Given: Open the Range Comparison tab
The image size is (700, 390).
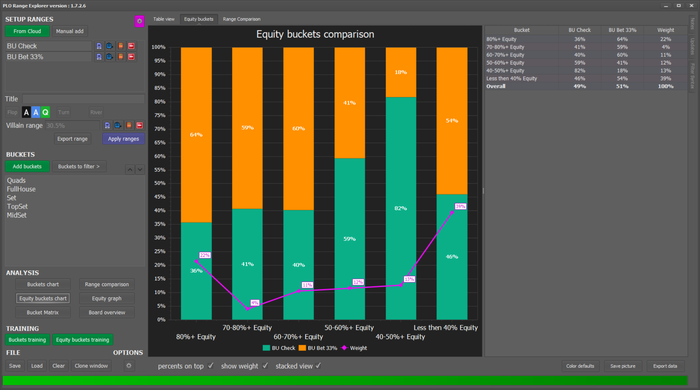Looking at the screenshot, I should pos(242,19).
